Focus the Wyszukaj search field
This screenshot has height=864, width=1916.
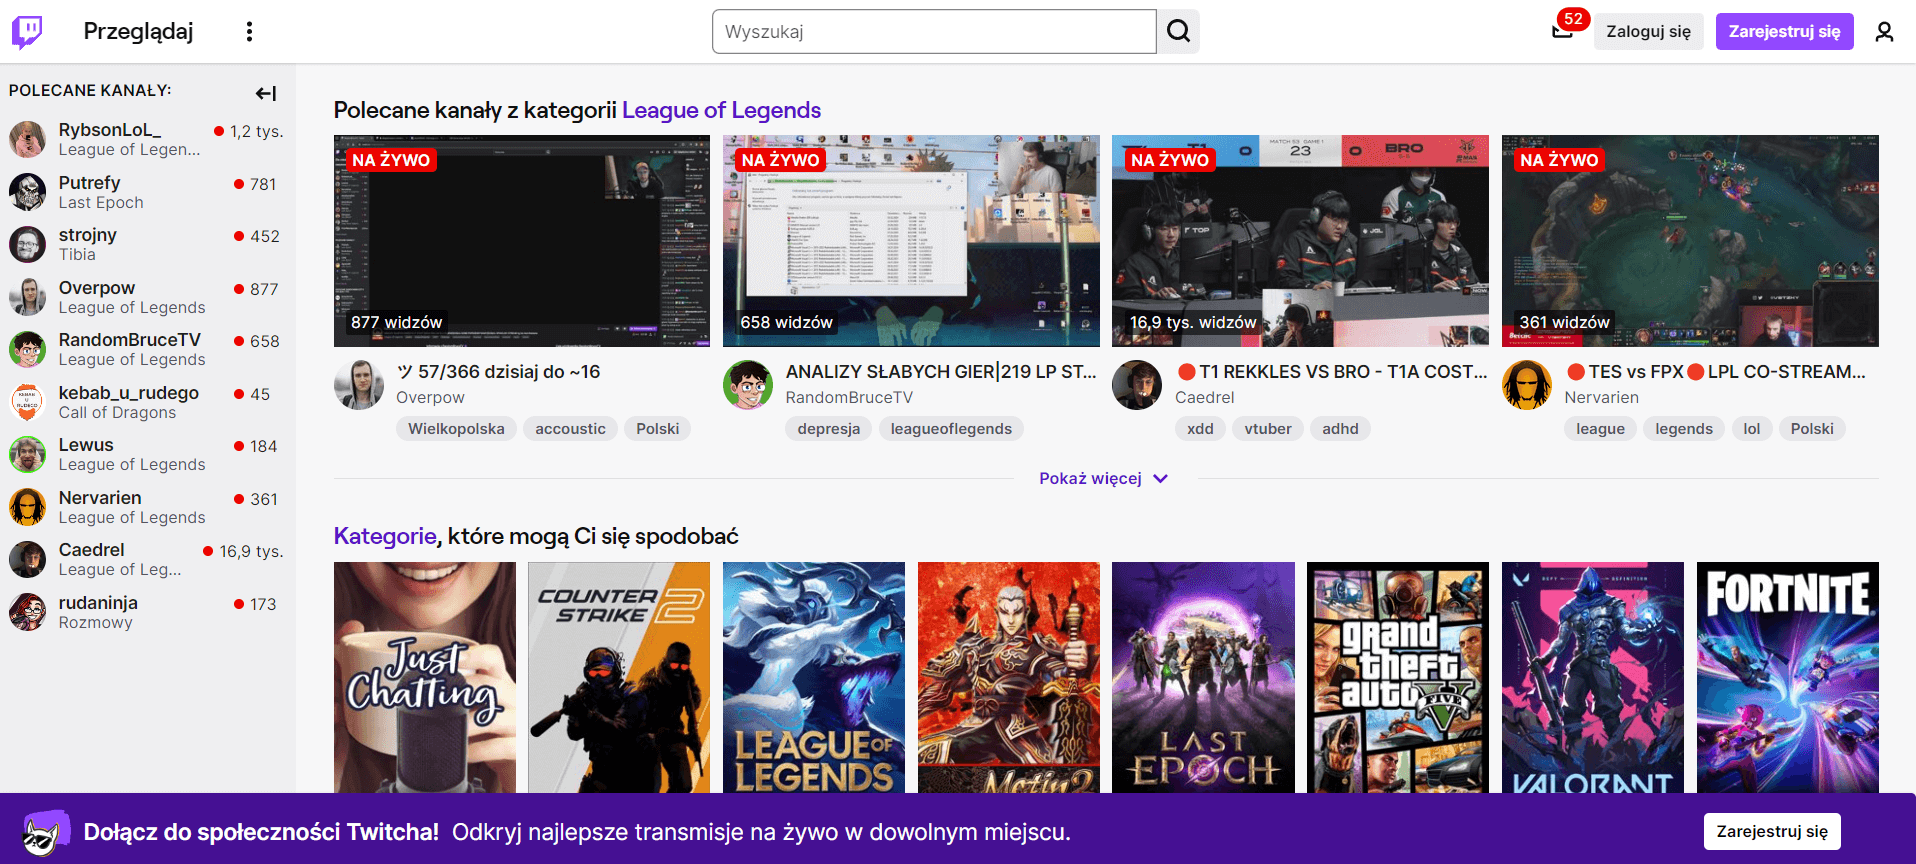(934, 31)
